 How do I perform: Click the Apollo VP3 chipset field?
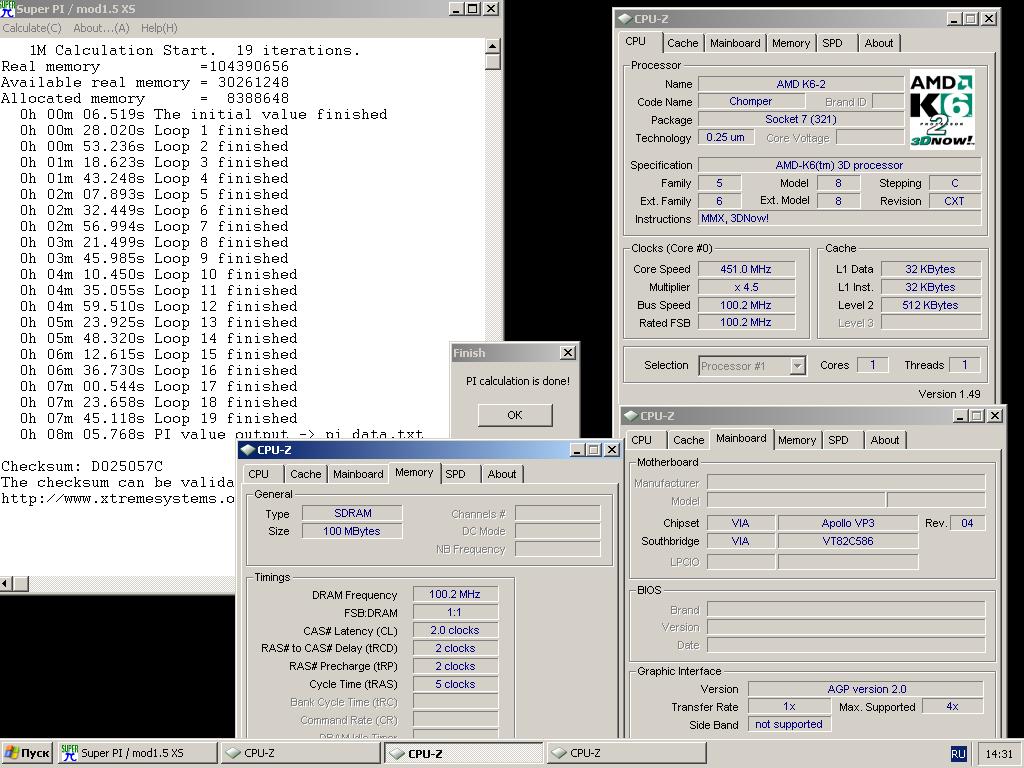click(x=848, y=523)
